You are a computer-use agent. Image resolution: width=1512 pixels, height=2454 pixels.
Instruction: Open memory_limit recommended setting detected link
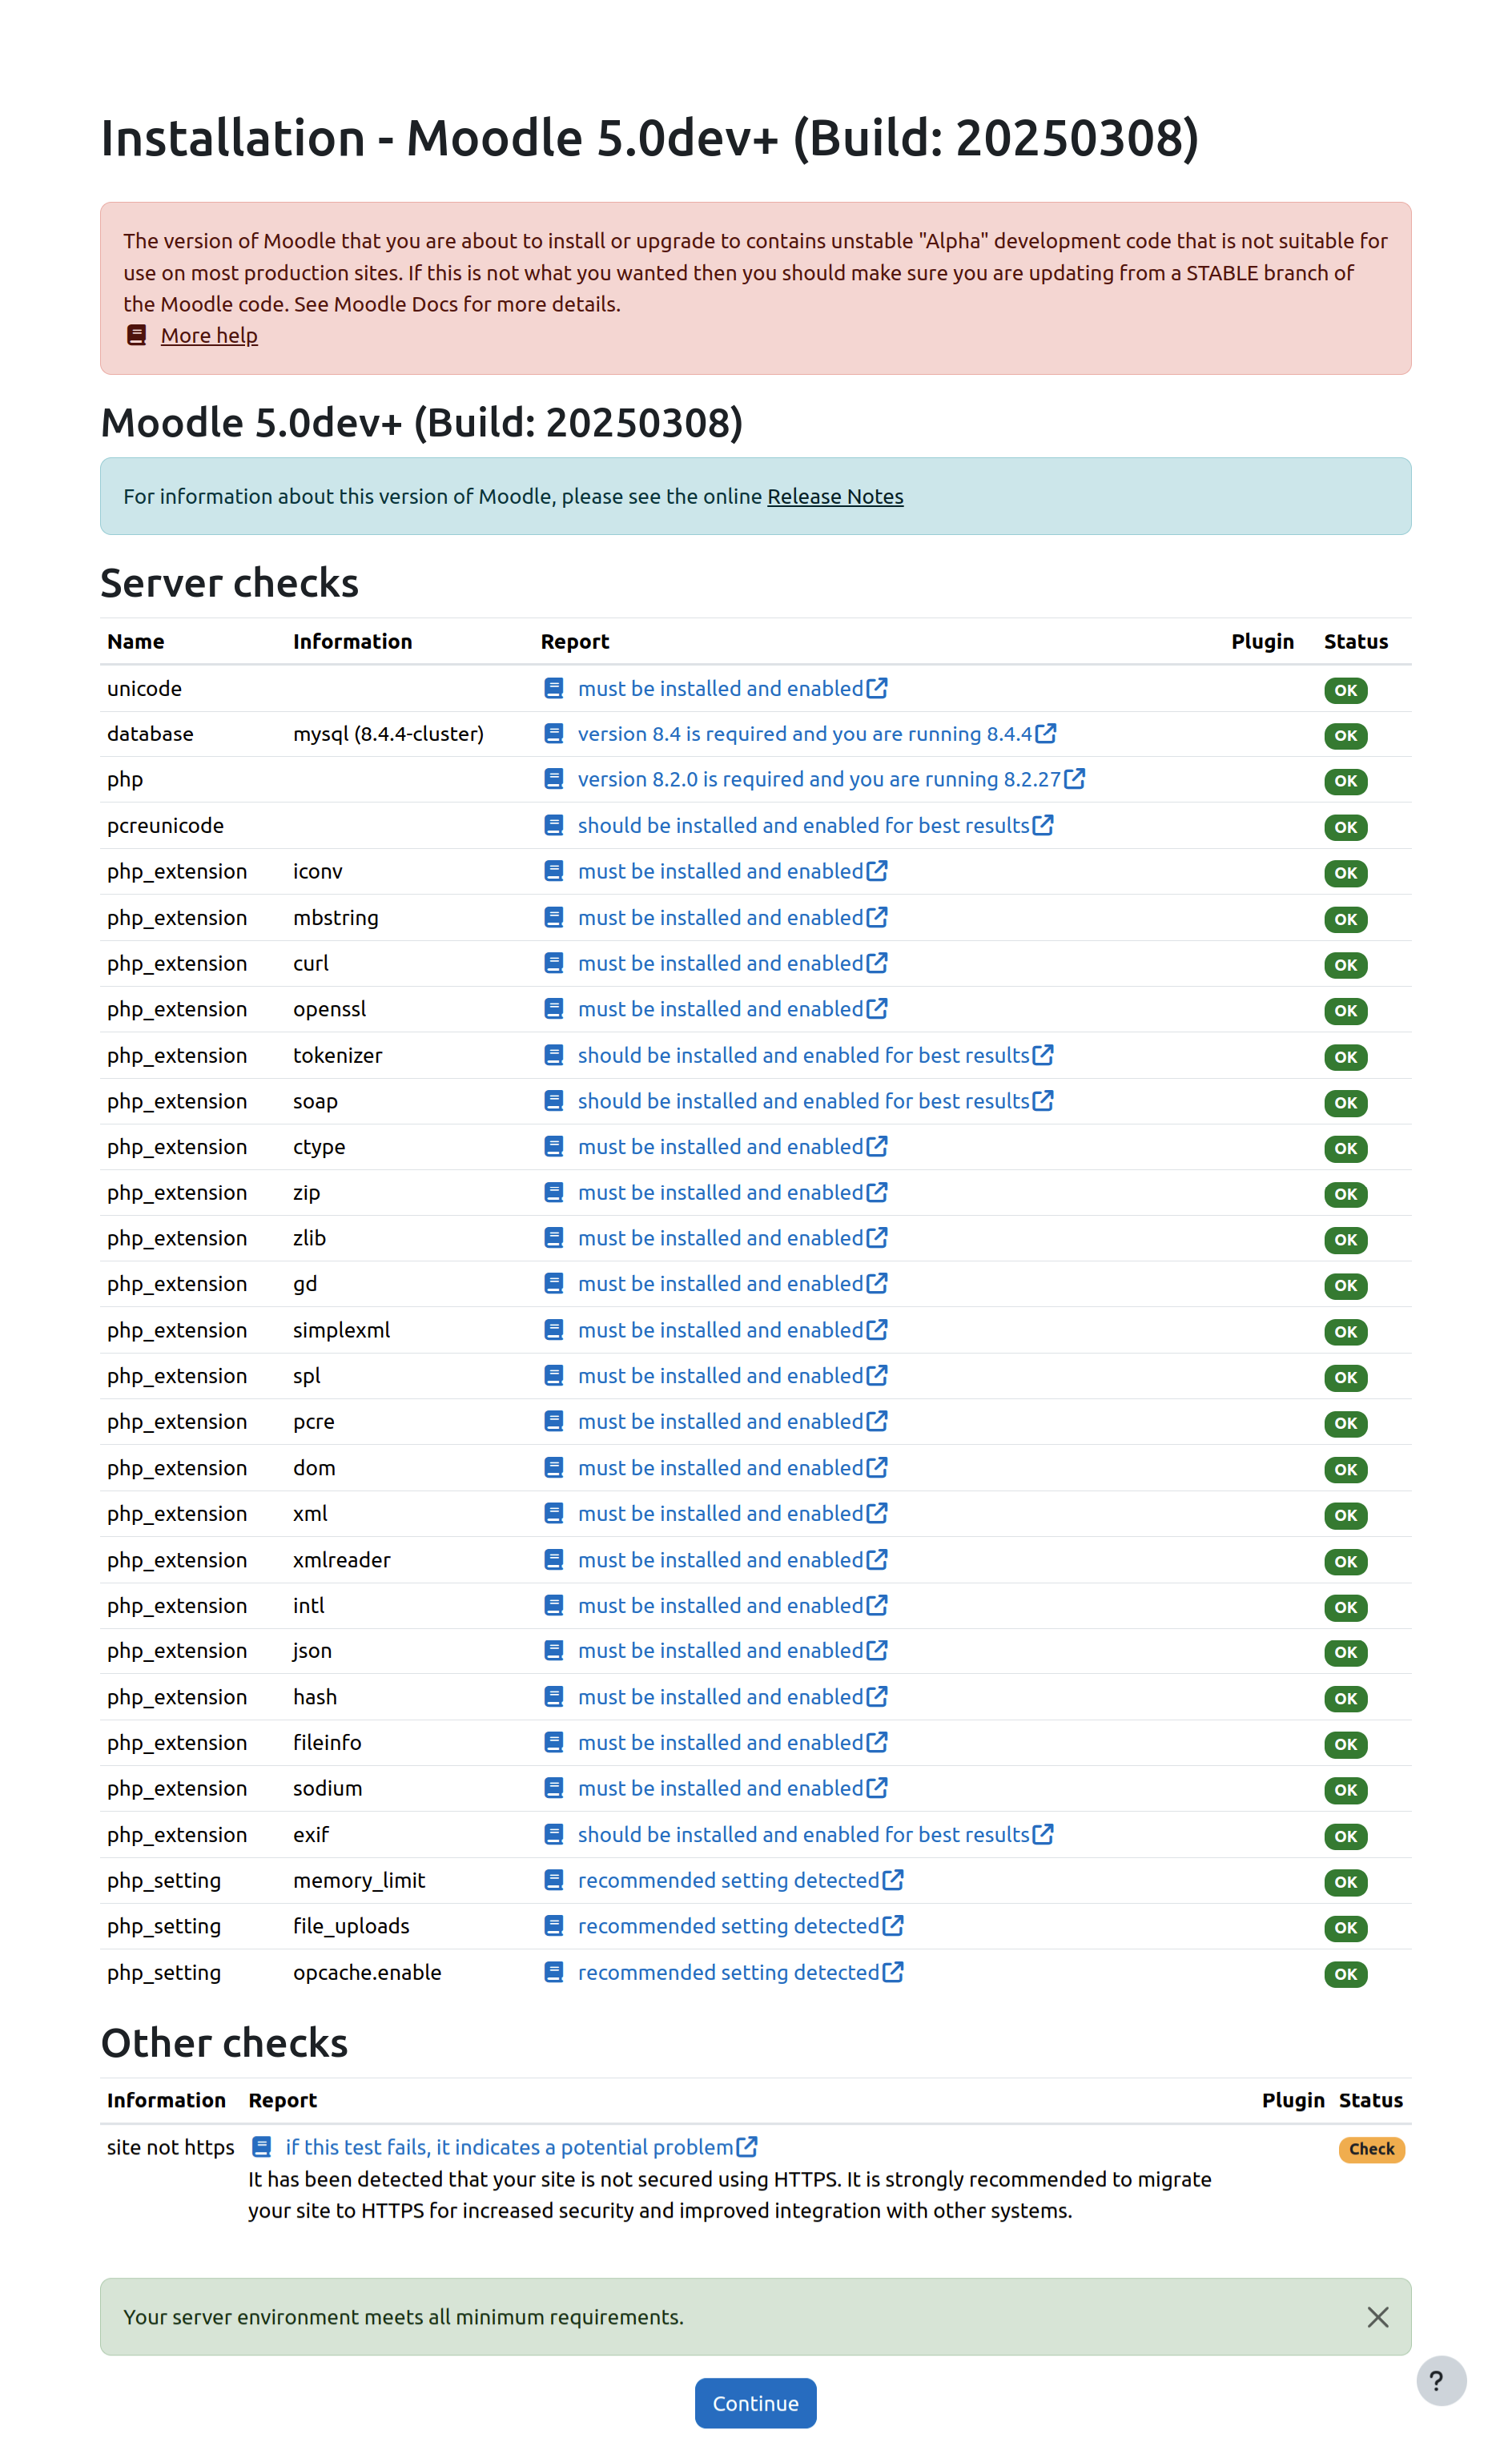tap(740, 1880)
